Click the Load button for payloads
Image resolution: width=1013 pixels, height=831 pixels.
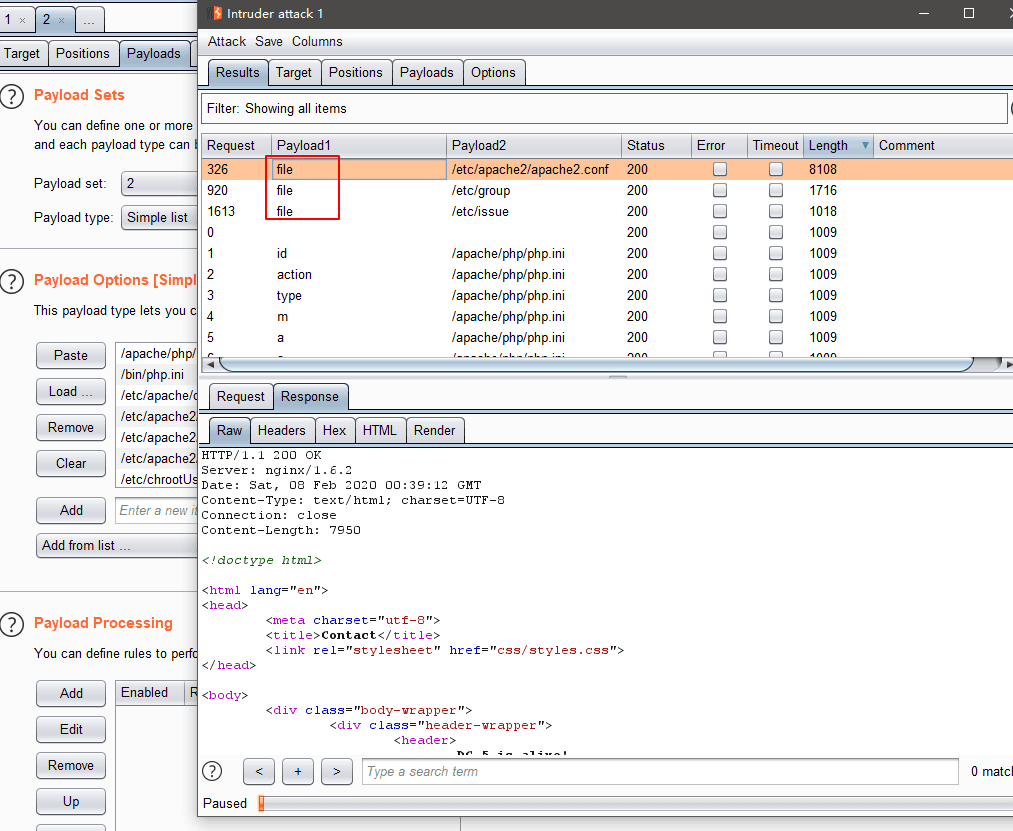pyautogui.click(x=71, y=392)
